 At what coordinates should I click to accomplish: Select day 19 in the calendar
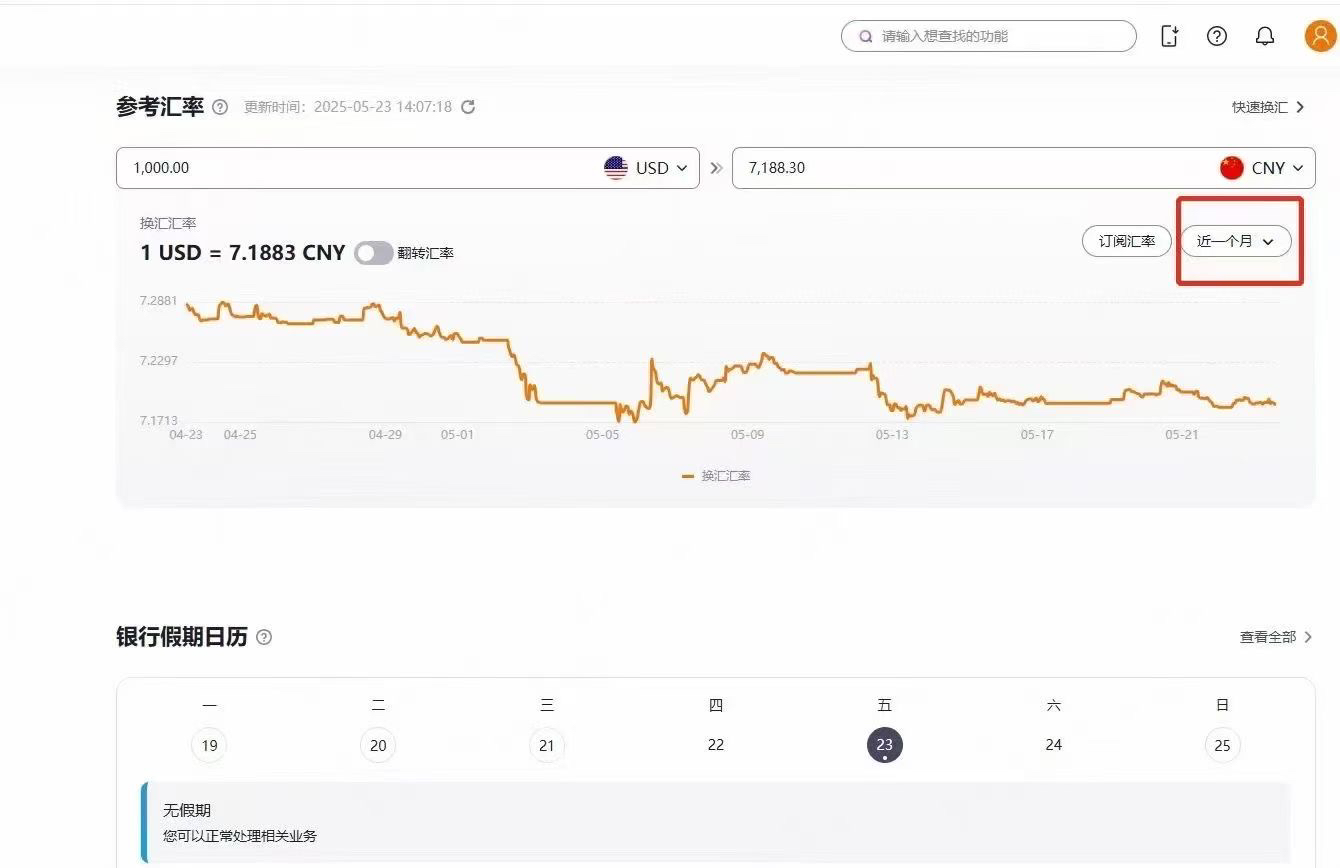point(209,745)
